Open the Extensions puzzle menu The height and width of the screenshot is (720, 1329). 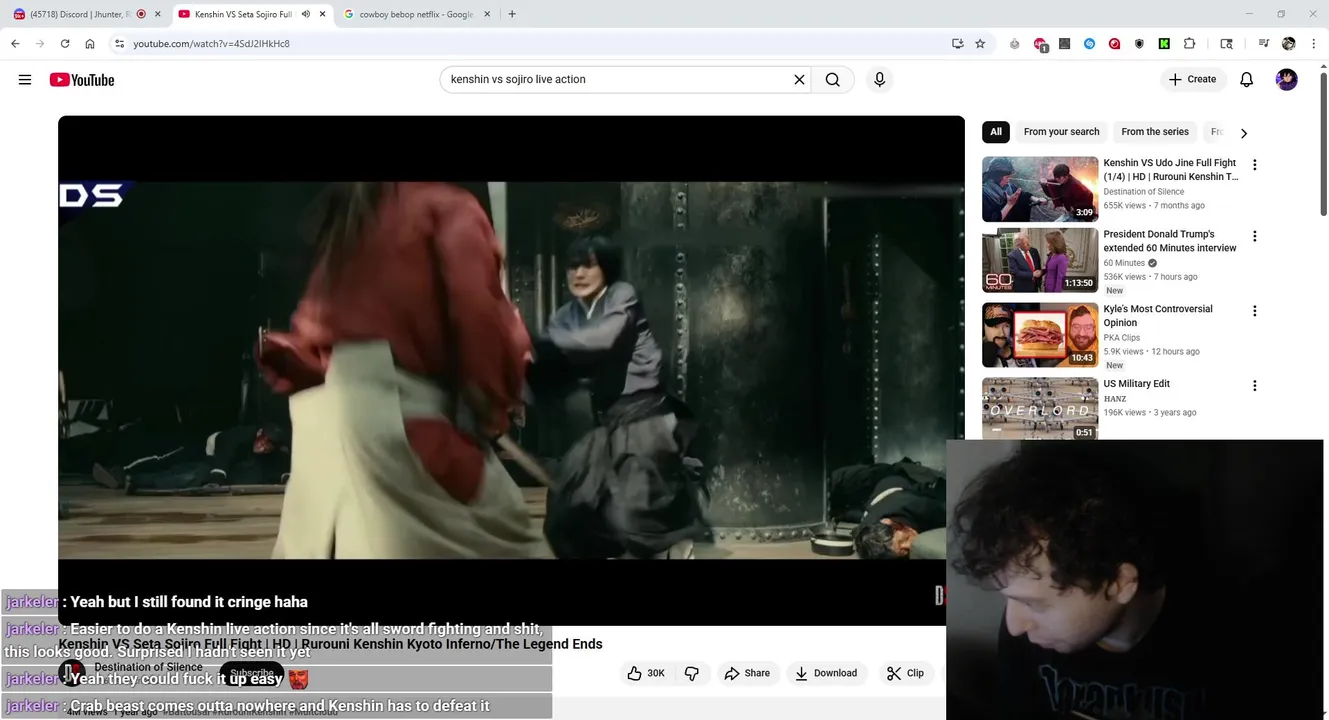pos(1189,44)
